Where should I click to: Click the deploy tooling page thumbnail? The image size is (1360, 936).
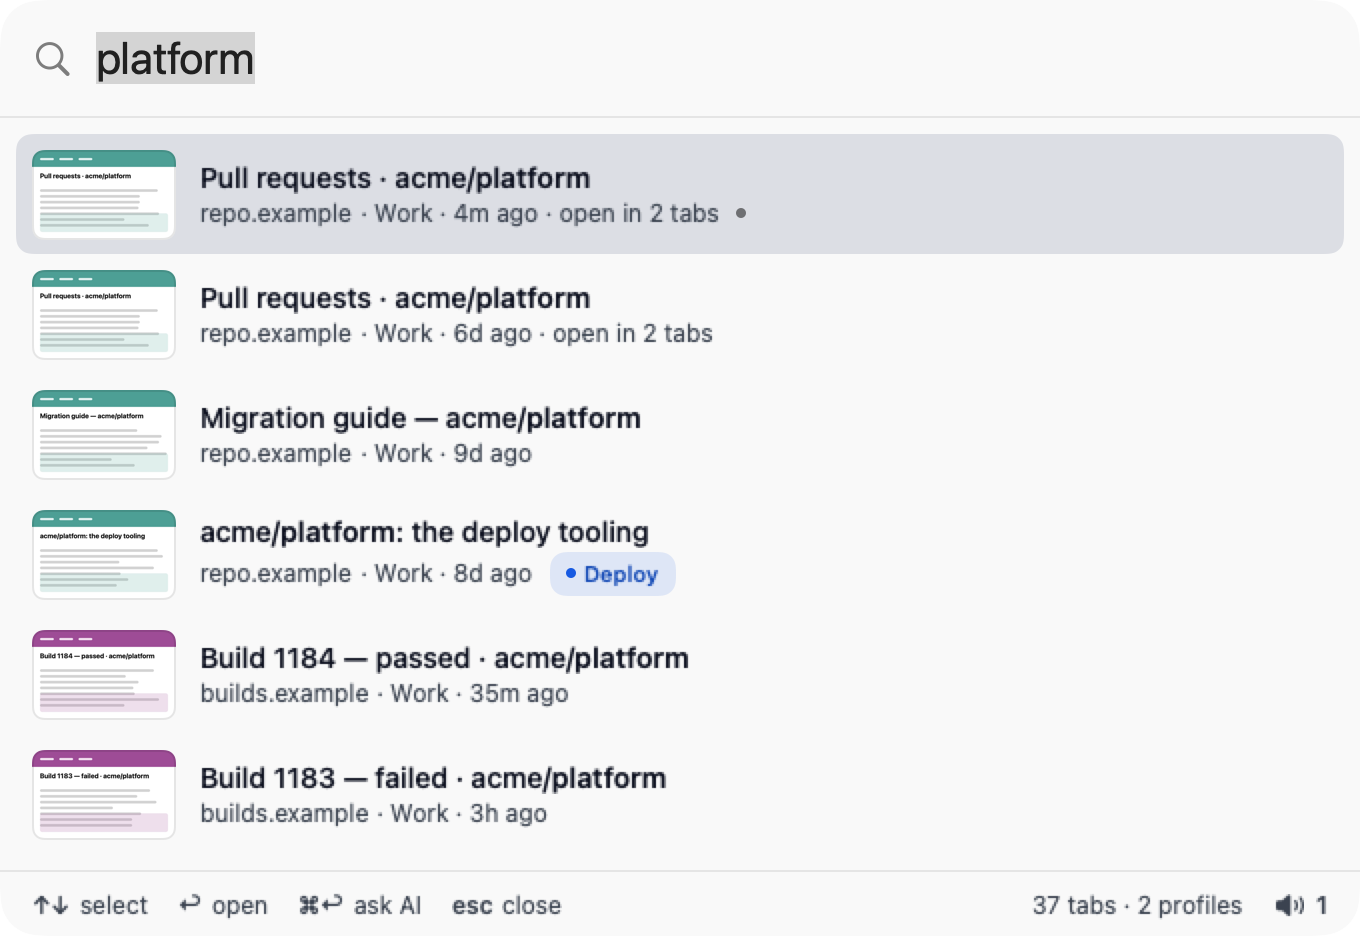104,554
